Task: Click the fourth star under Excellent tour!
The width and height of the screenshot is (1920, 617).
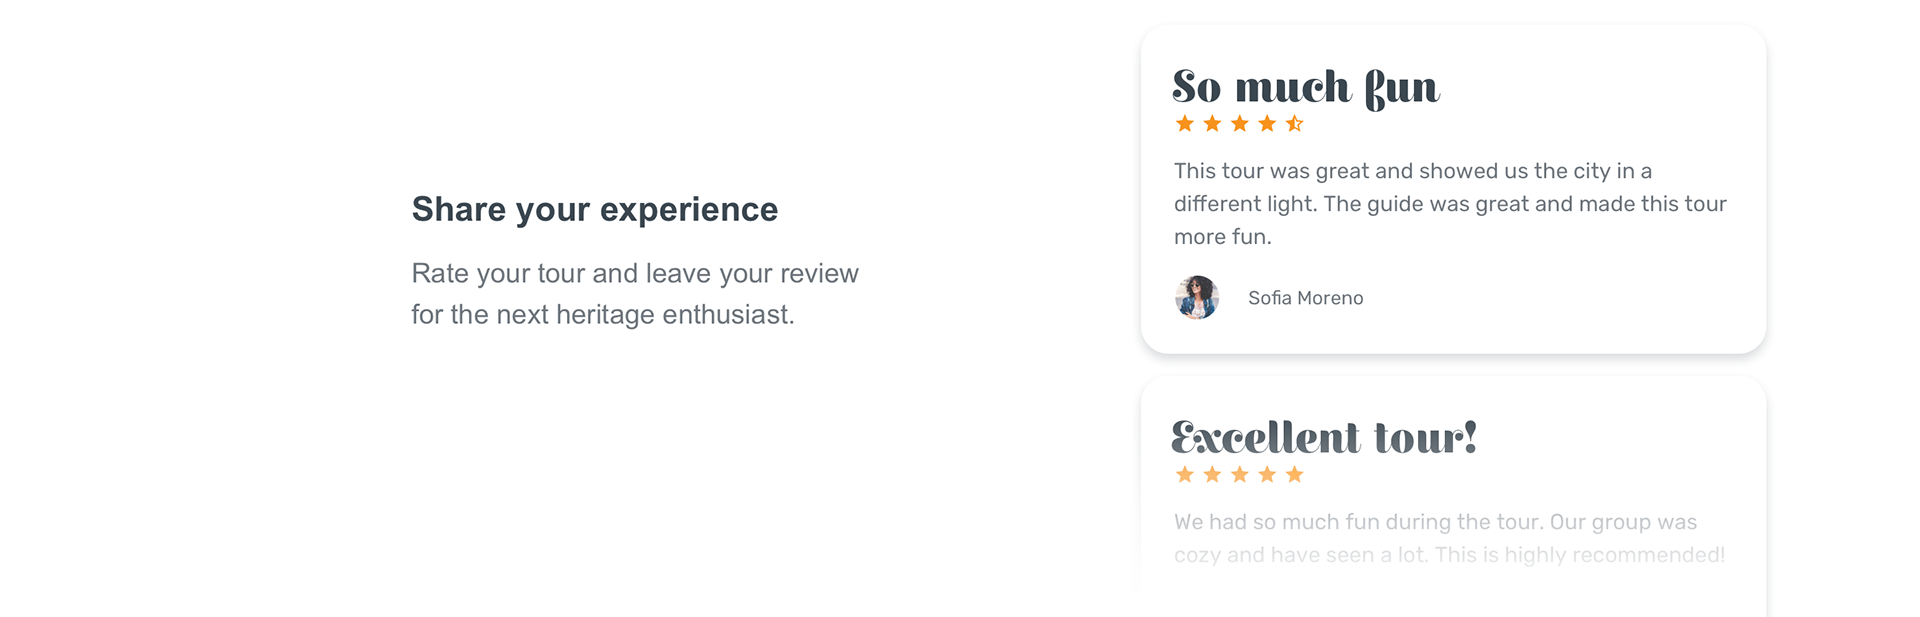Action: pyautogui.click(x=1267, y=475)
